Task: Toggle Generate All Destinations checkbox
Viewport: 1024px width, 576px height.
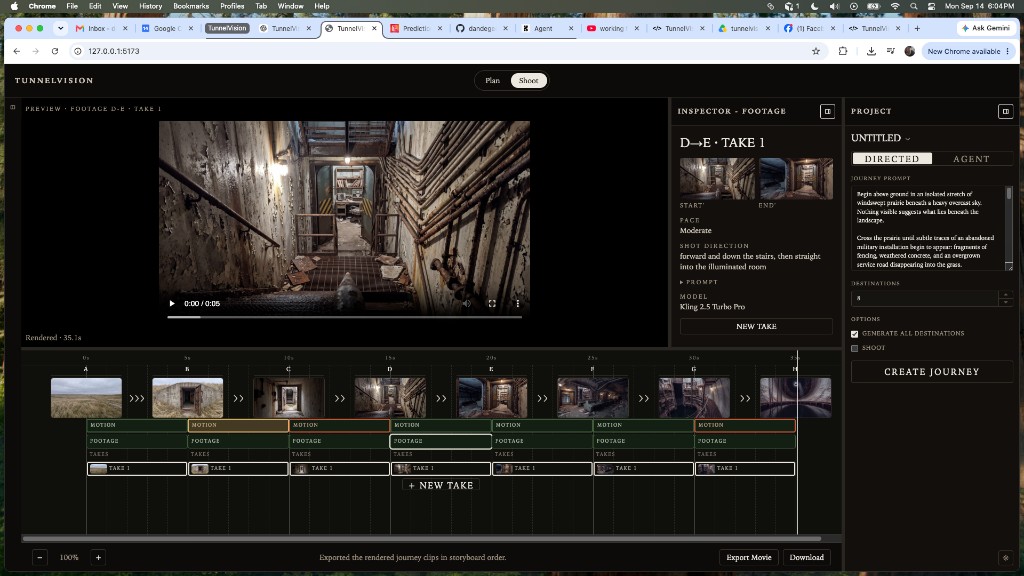Action: pos(854,334)
